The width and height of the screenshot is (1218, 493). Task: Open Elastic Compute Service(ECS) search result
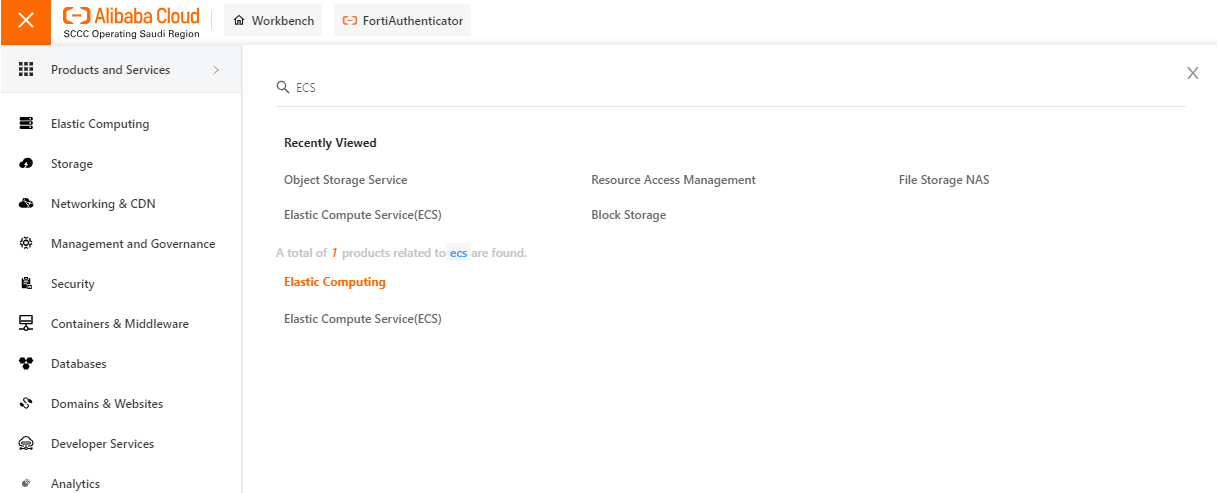point(363,319)
